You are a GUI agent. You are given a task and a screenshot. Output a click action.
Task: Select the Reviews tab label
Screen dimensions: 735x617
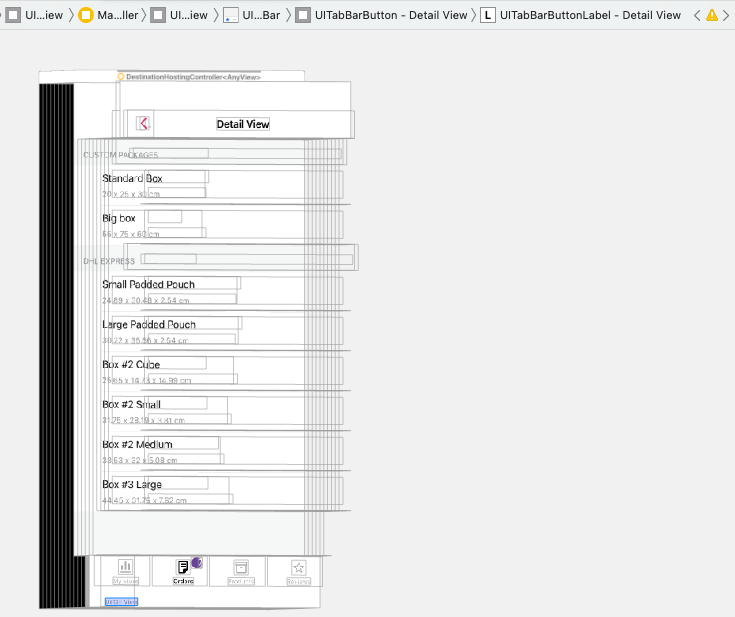(299, 581)
